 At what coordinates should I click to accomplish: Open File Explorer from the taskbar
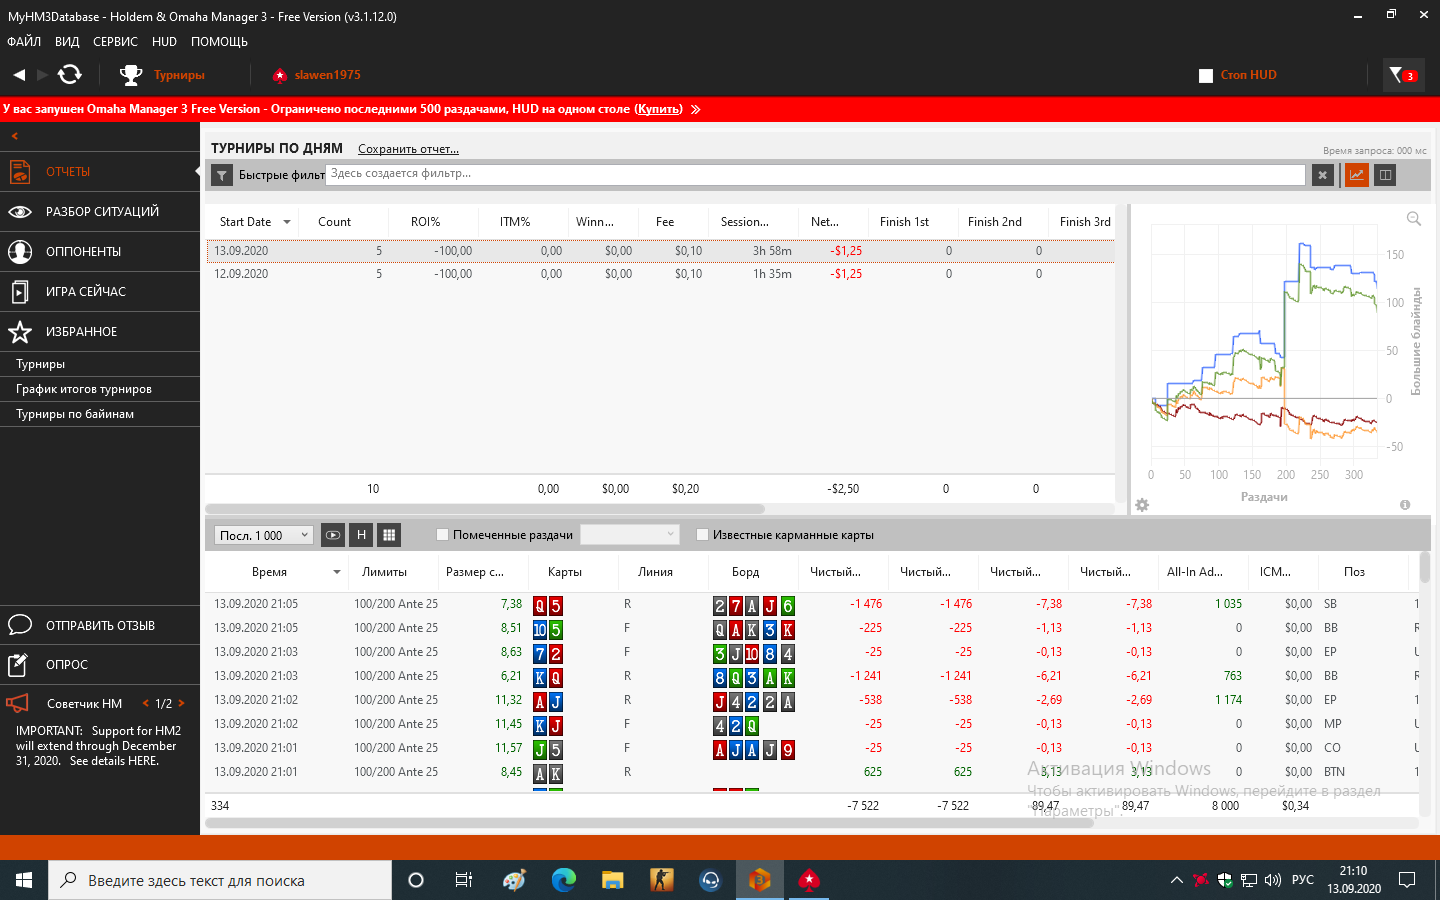(613, 880)
